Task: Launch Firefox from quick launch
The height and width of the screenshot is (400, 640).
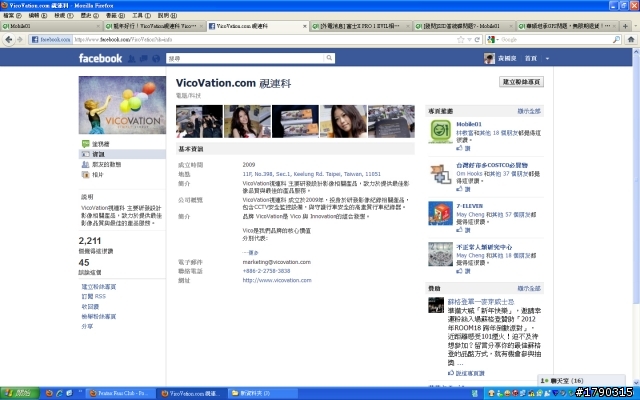Action: (x=49, y=393)
